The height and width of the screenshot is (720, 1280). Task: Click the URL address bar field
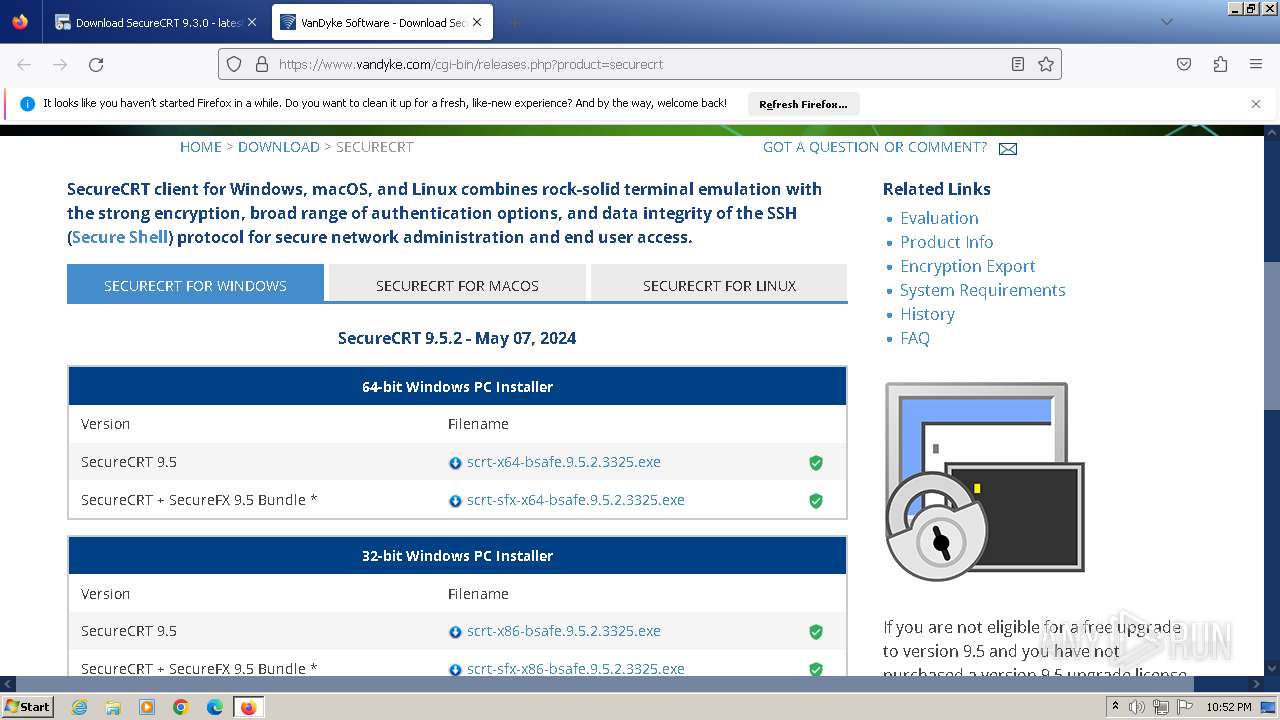(640, 64)
